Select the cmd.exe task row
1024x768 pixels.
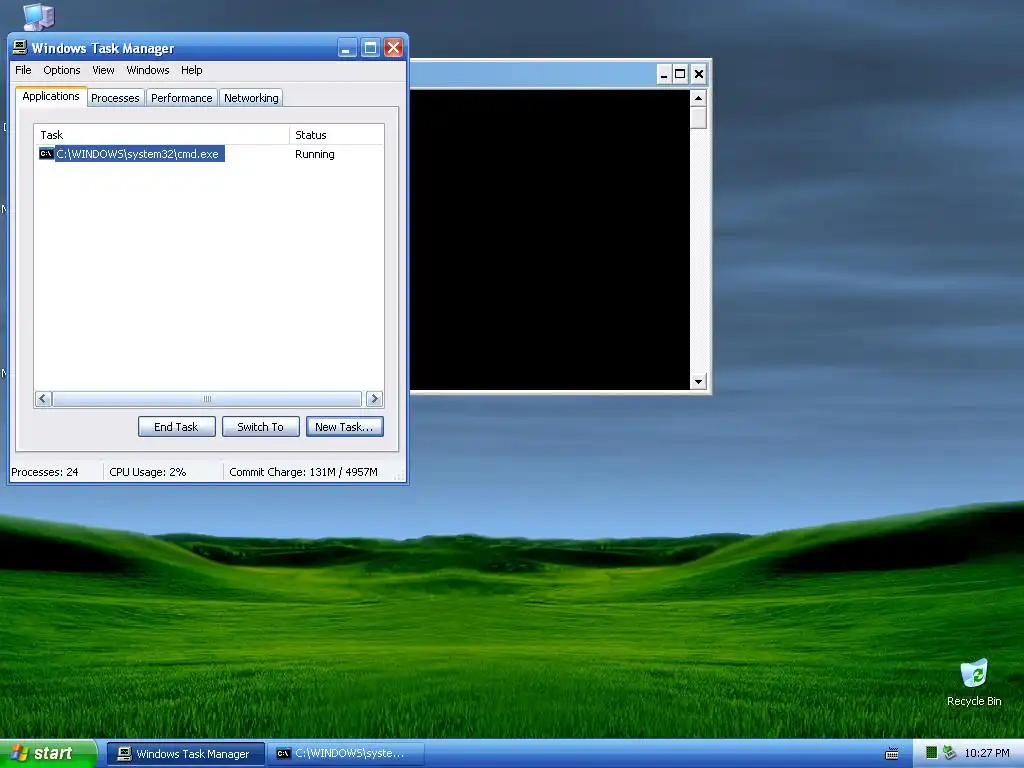point(209,154)
